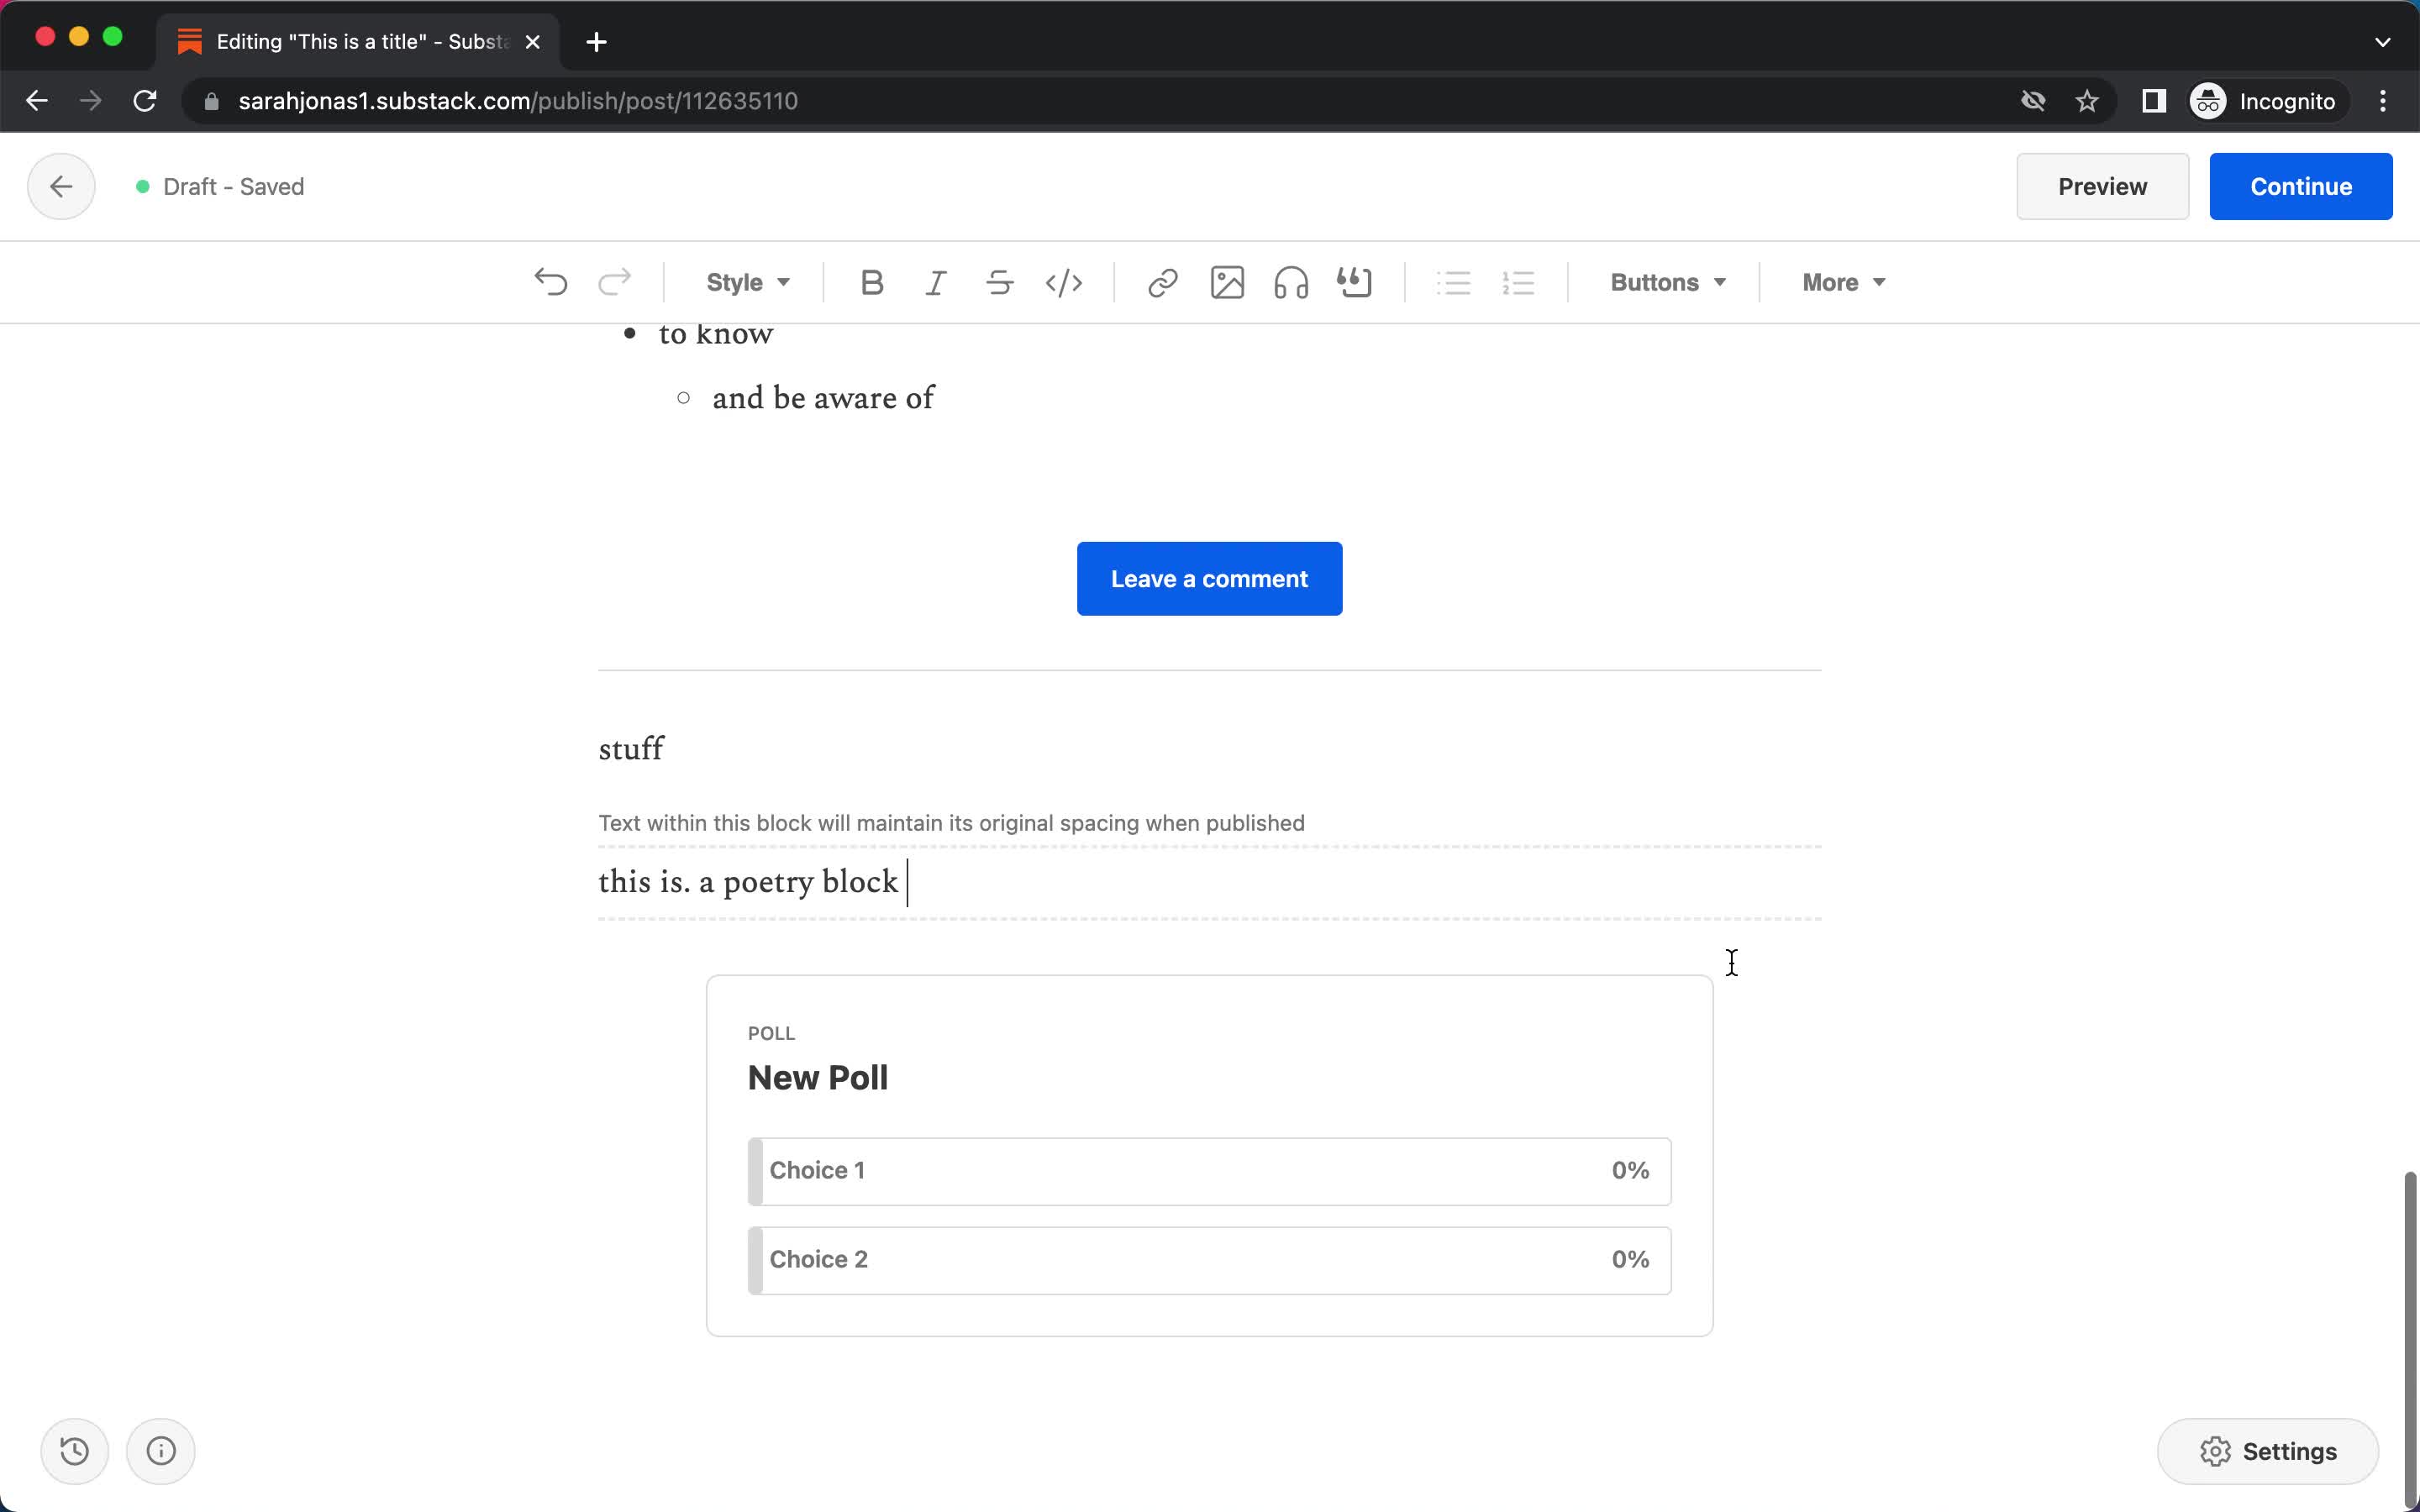Viewport: 2420px width, 1512px height.
Task: Open the Preview mode
Action: click(x=2103, y=186)
